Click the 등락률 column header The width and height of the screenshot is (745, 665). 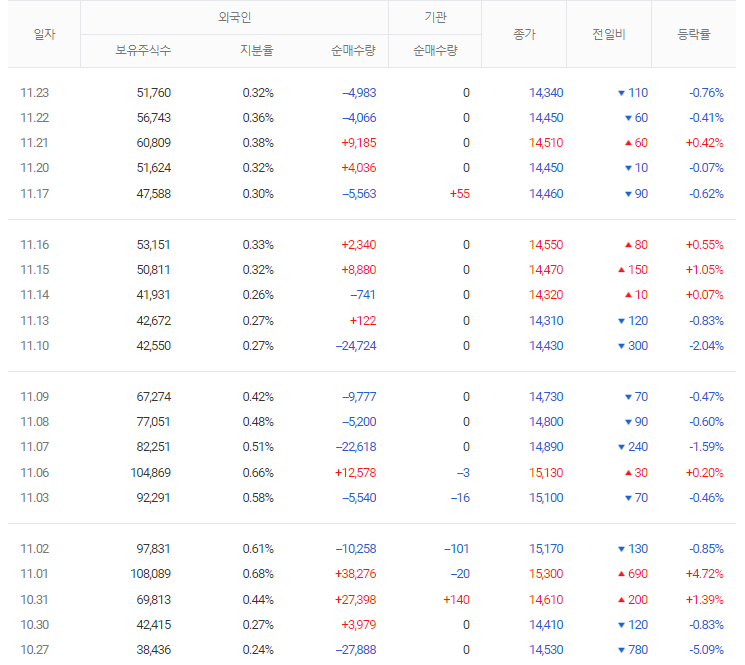pyautogui.click(x=694, y=34)
